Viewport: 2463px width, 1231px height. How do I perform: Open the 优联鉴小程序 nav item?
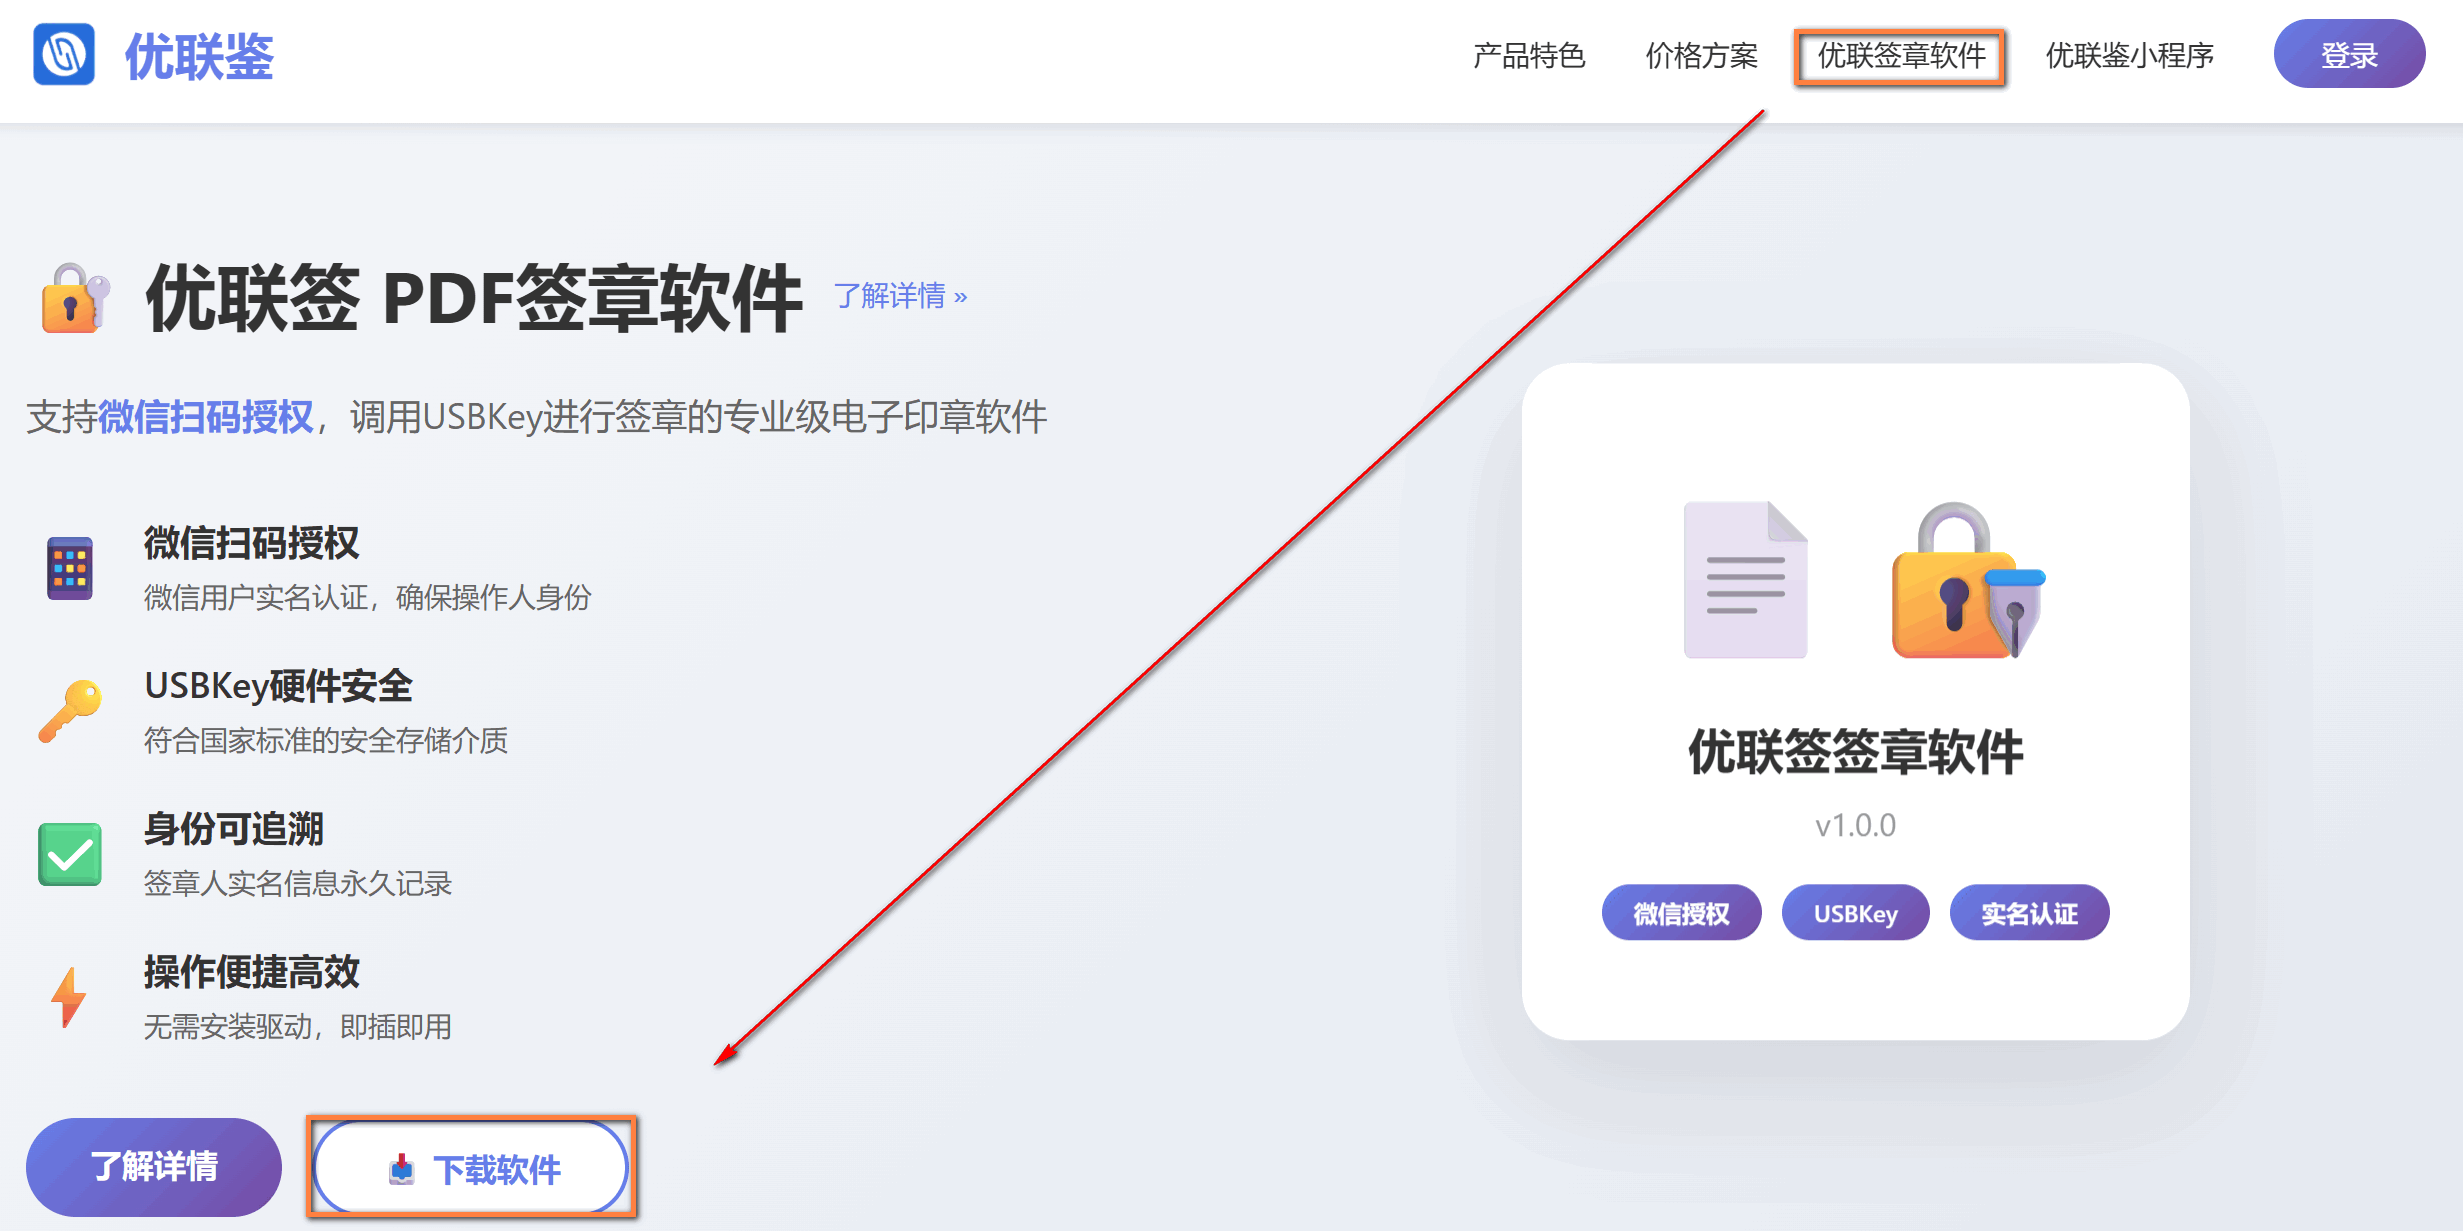click(2130, 57)
